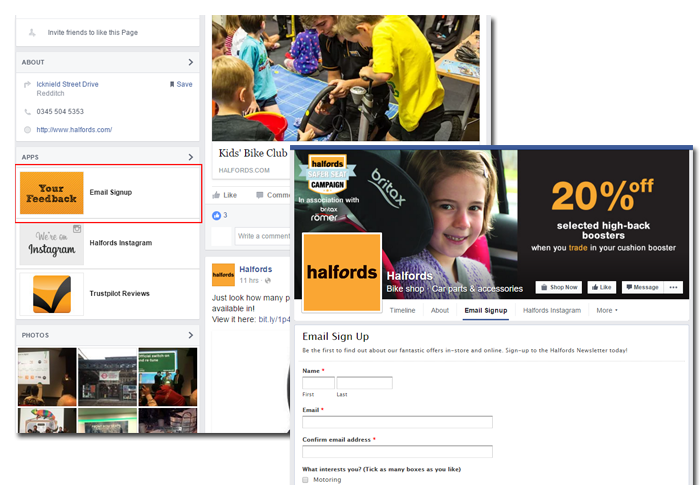Open the More dropdown on page tabs
This screenshot has height=485, width=700.
[x=607, y=310]
